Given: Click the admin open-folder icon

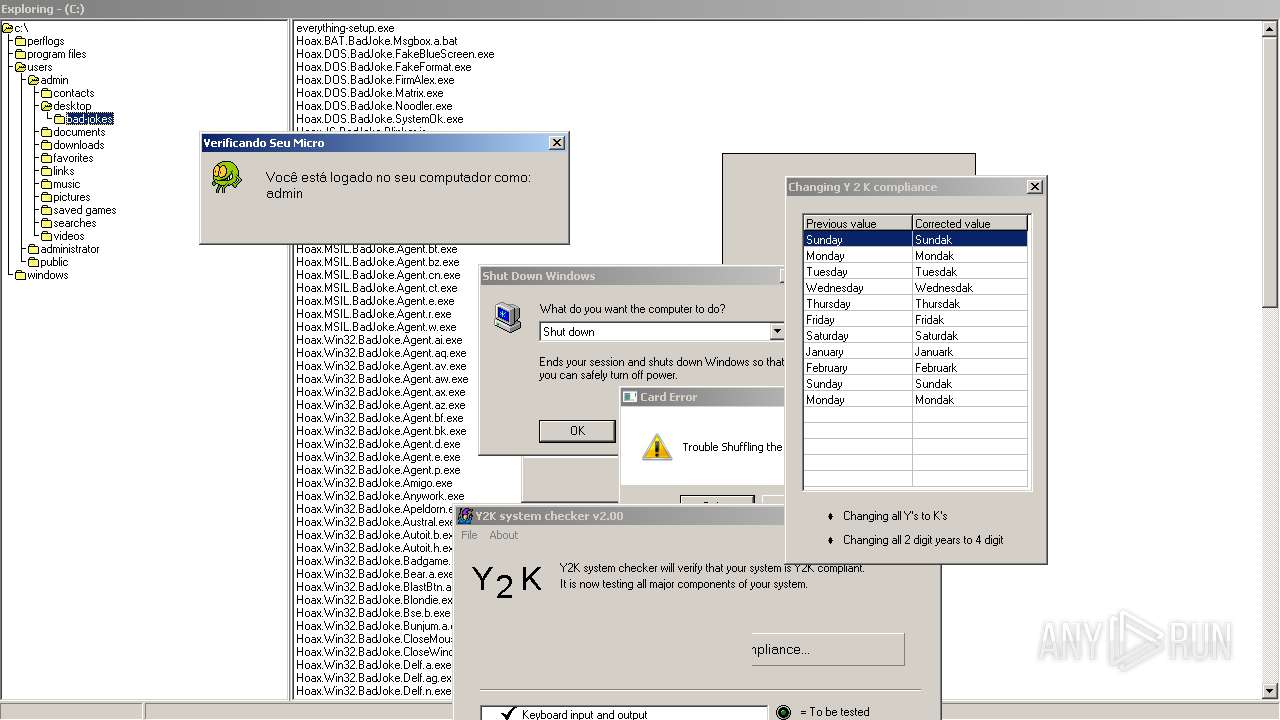Looking at the screenshot, I should coord(34,80).
